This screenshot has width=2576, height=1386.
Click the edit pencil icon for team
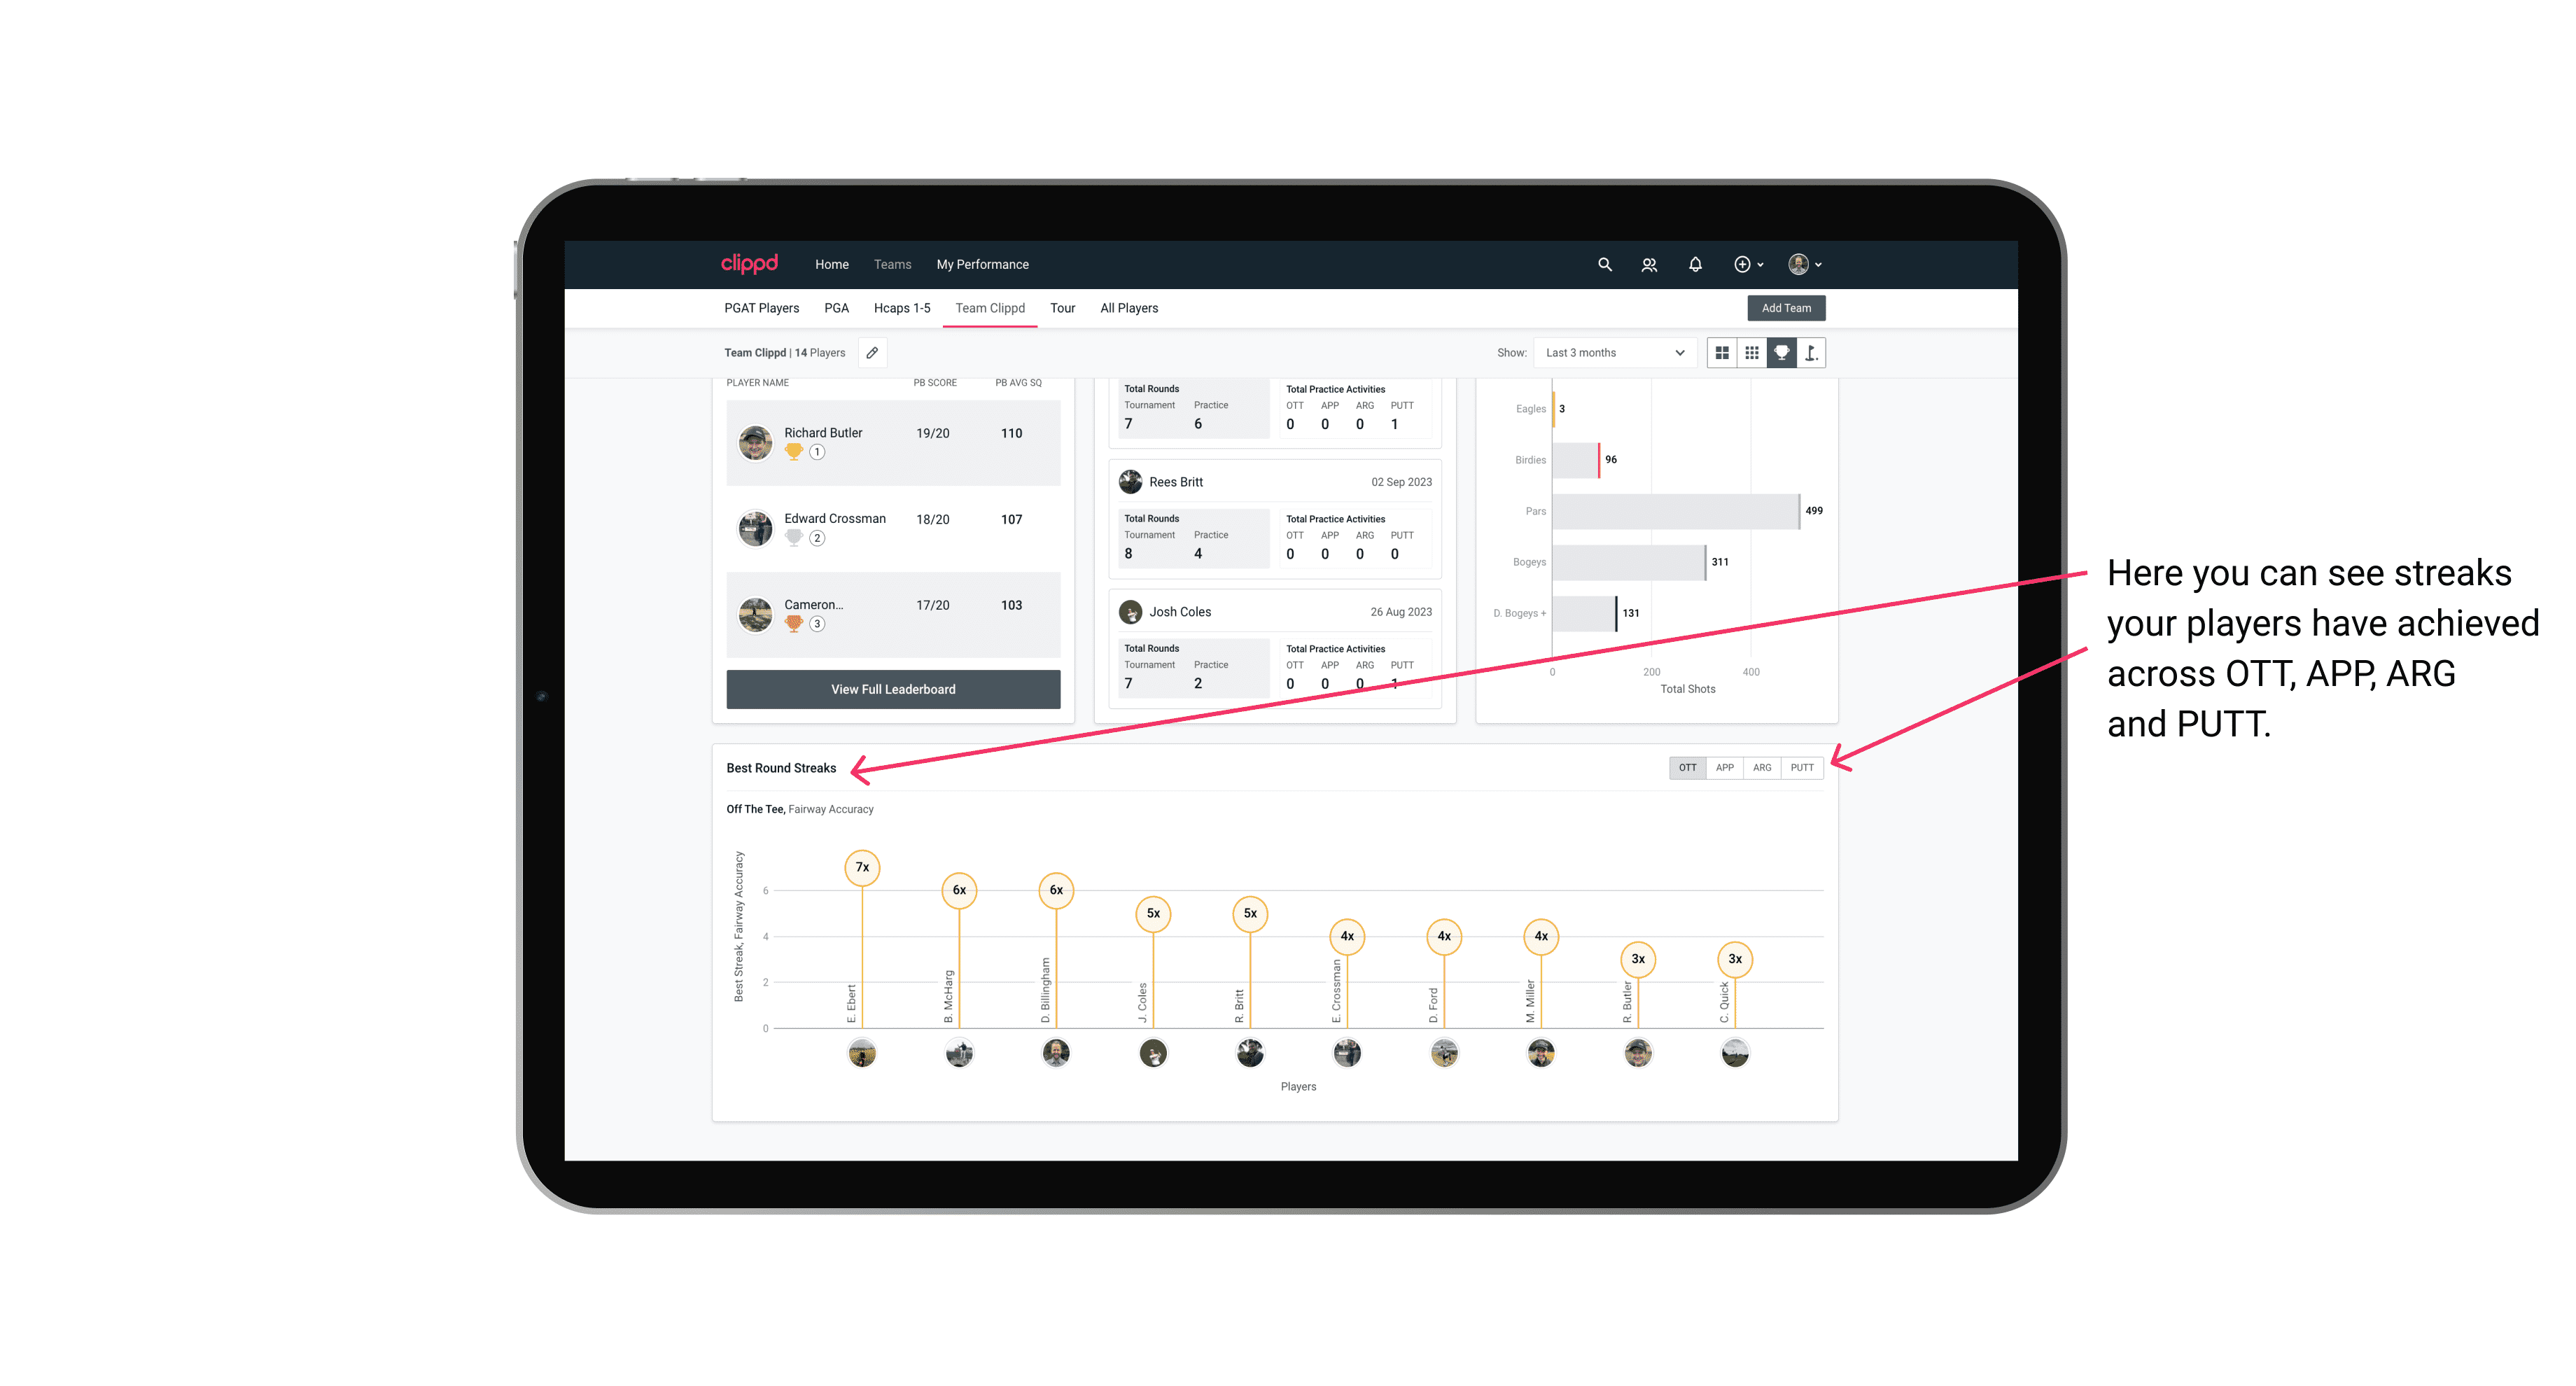[871, 353]
